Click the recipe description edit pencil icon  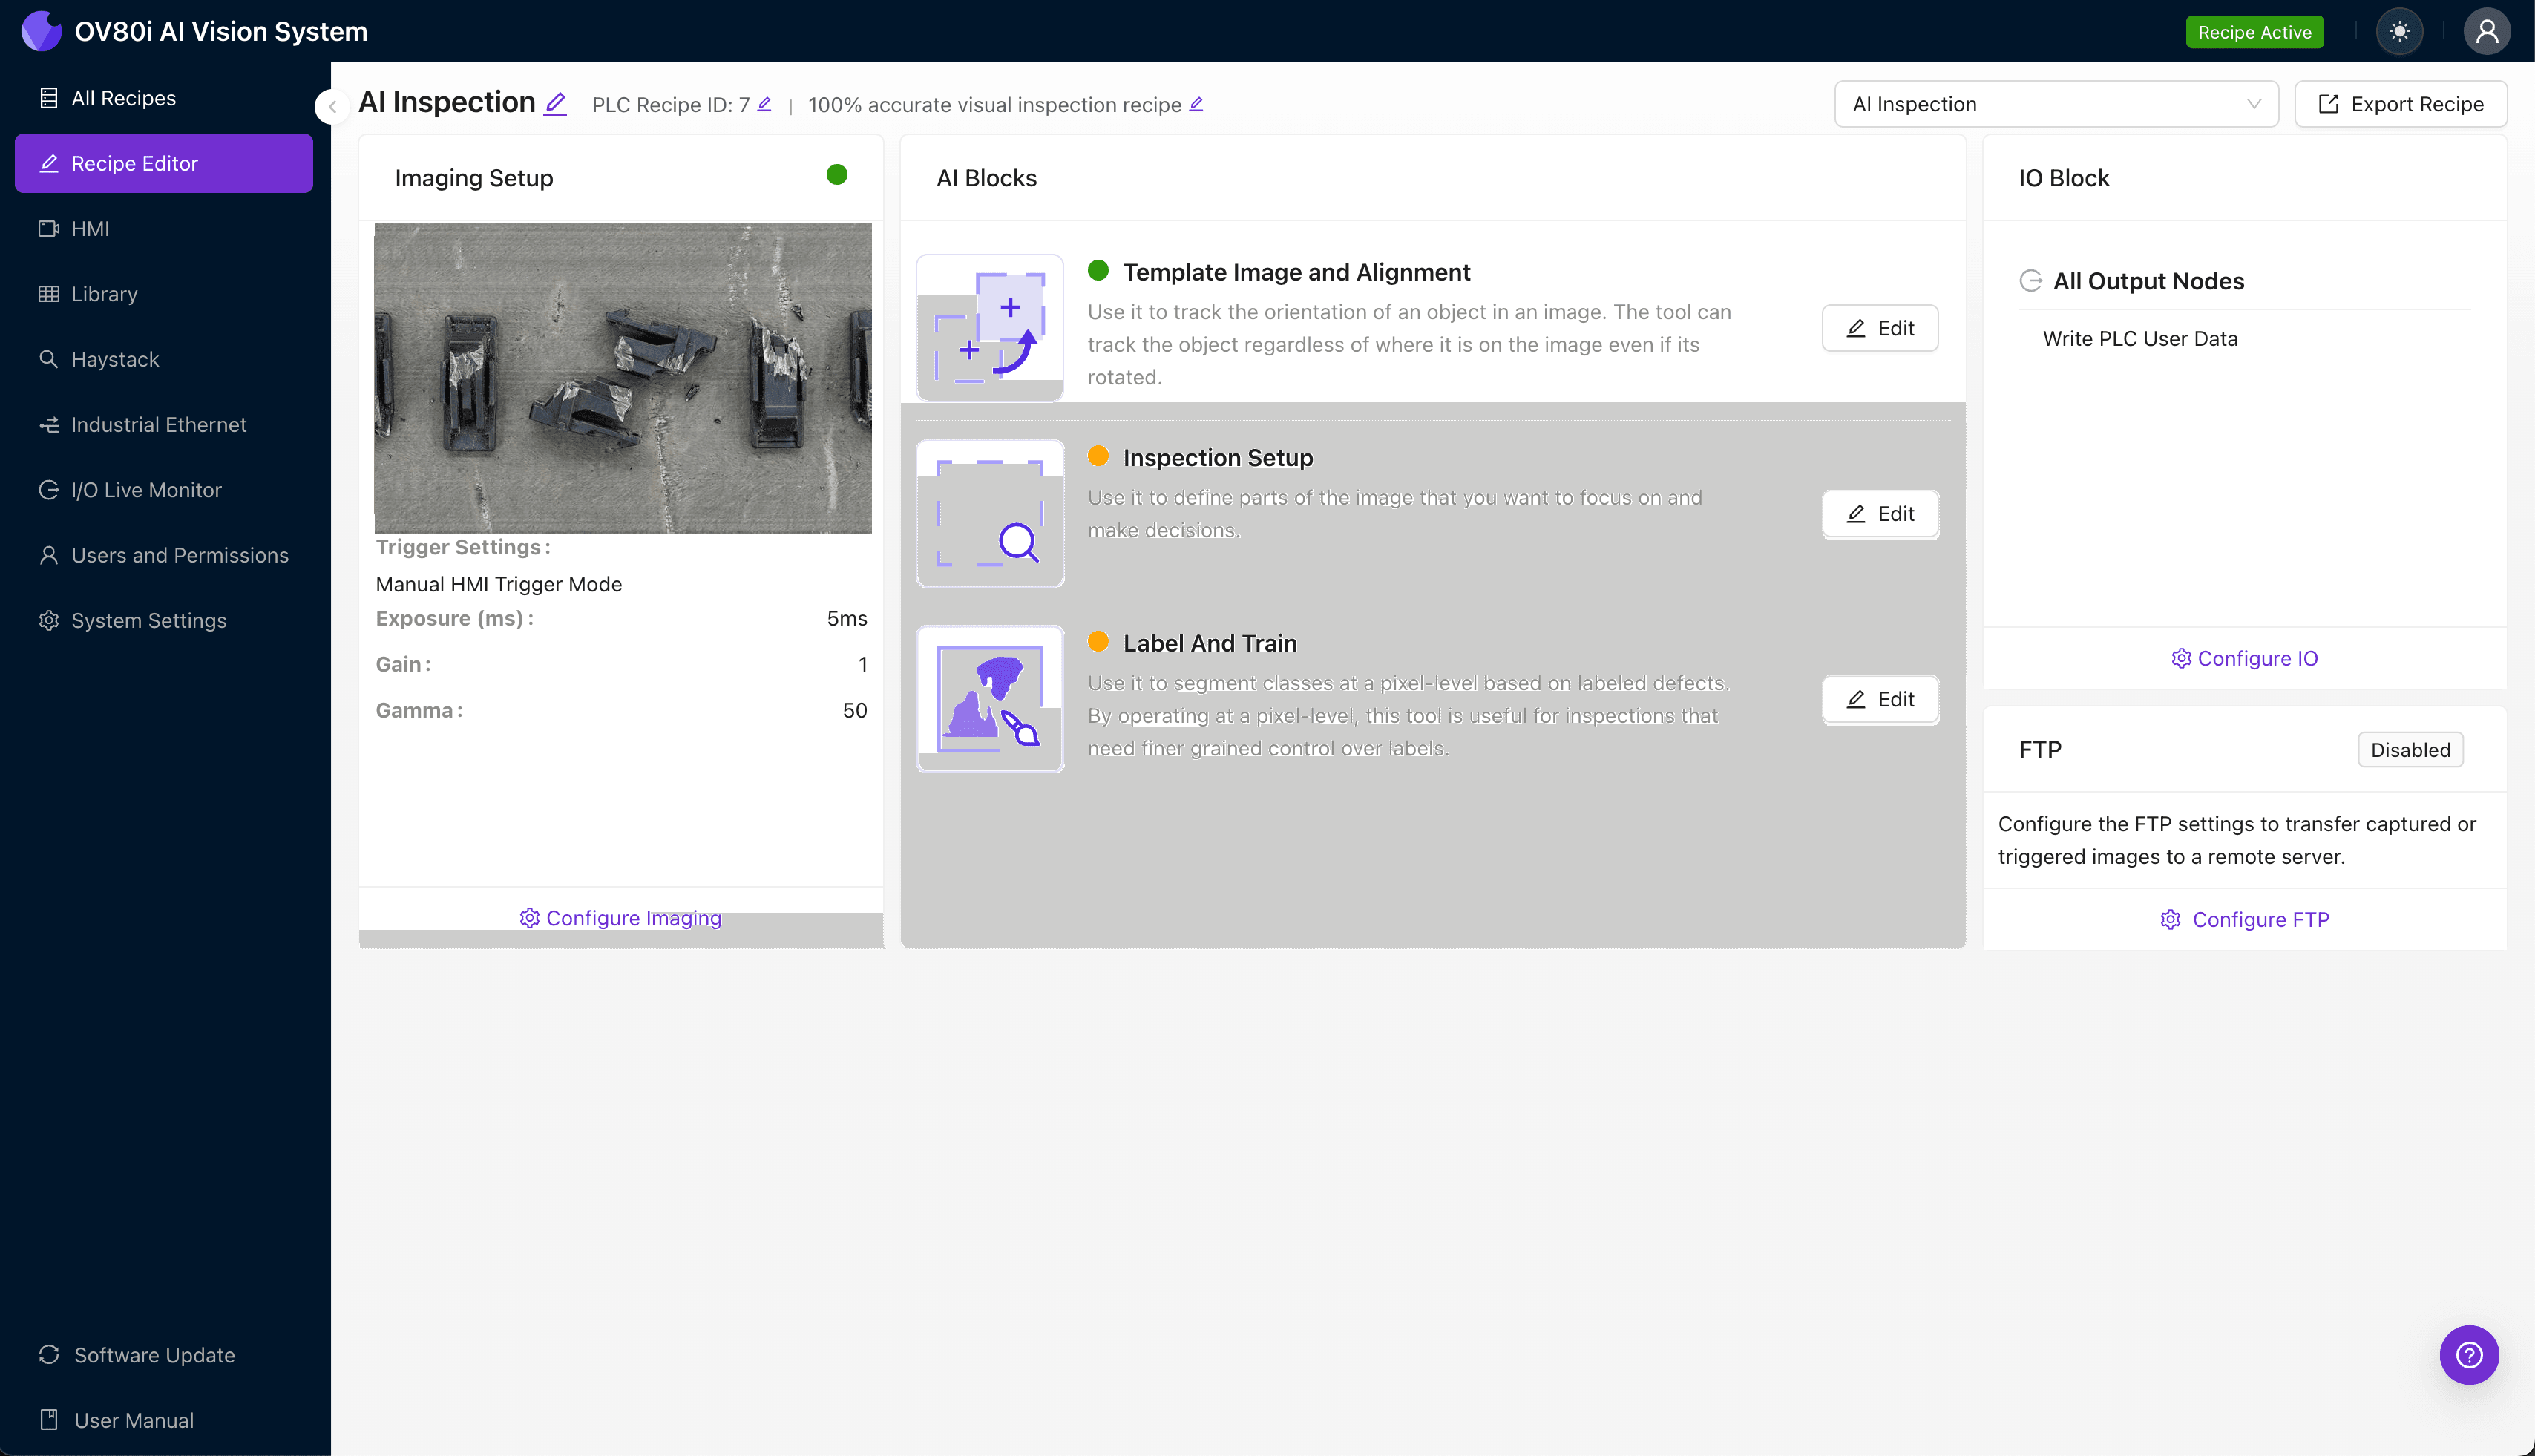coord(1196,104)
